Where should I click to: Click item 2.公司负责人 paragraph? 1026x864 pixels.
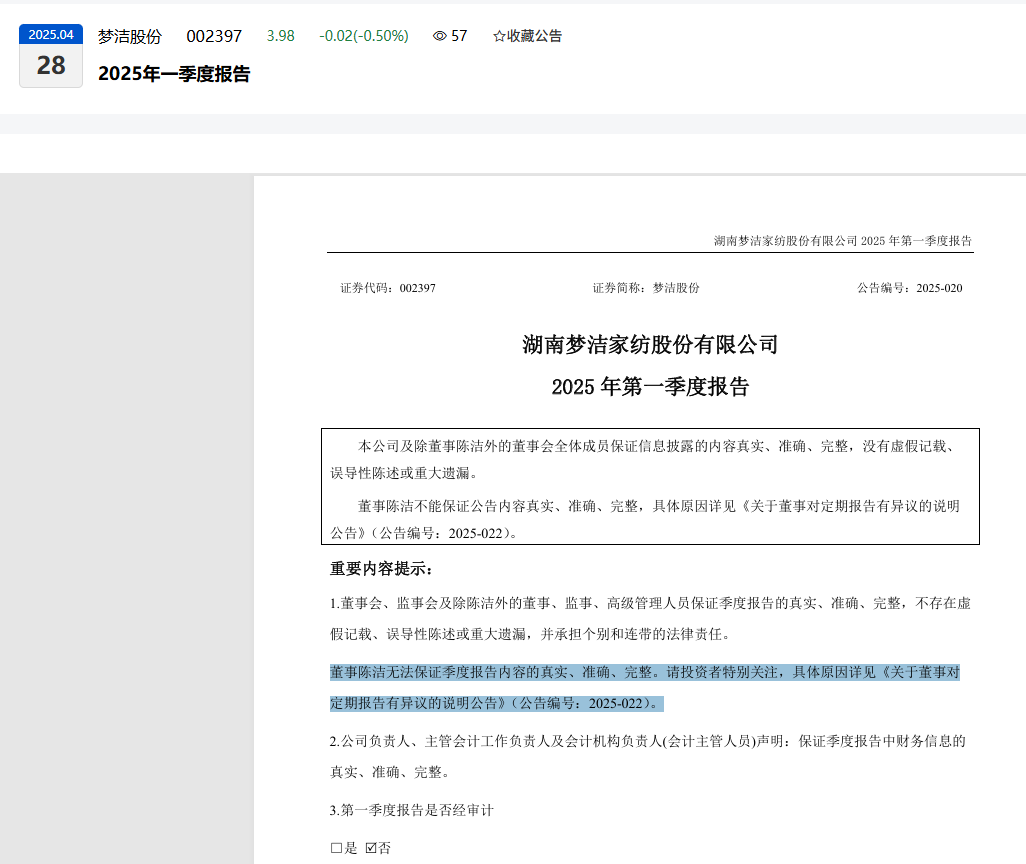point(648,757)
